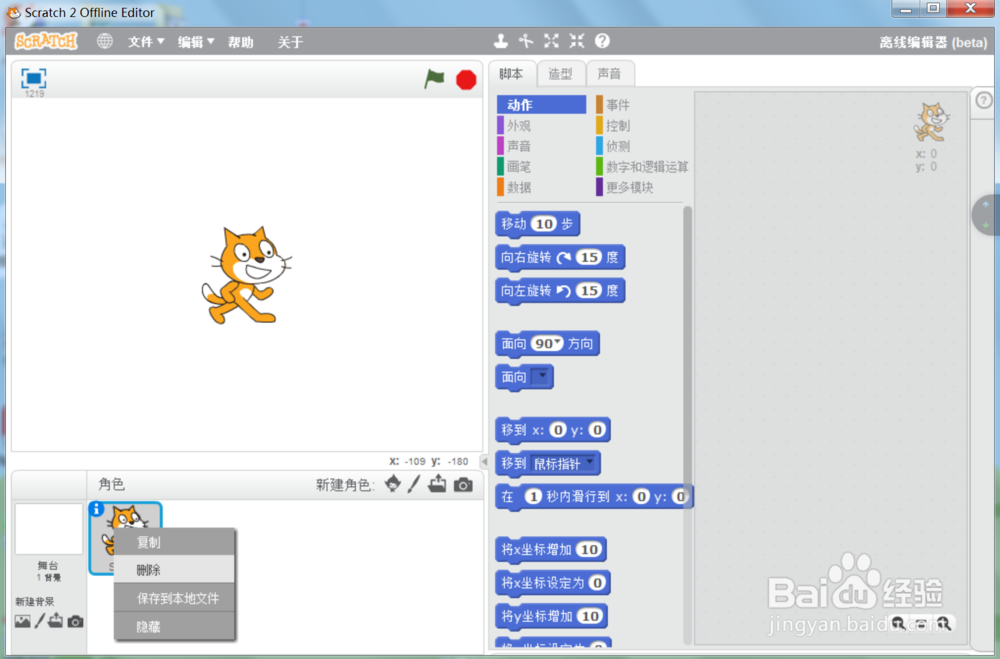Screen dimensions: 1000x659
Task: Select the 声音 block category
Action: (x=541, y=146)
